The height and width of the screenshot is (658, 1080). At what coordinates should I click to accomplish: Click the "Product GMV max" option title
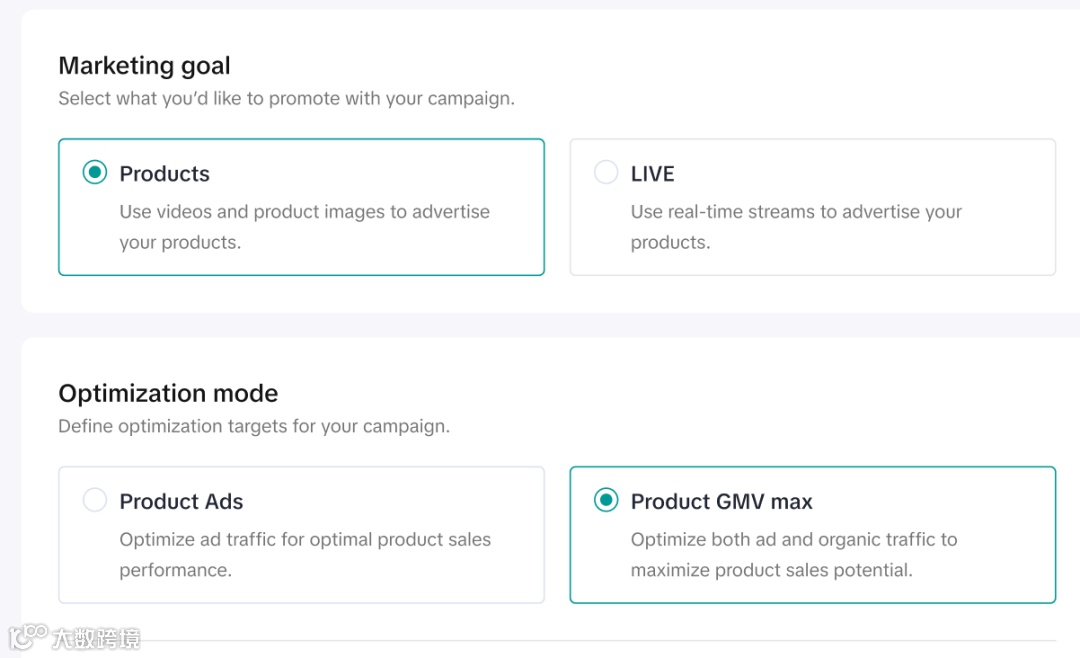click(x=721, y=502)
